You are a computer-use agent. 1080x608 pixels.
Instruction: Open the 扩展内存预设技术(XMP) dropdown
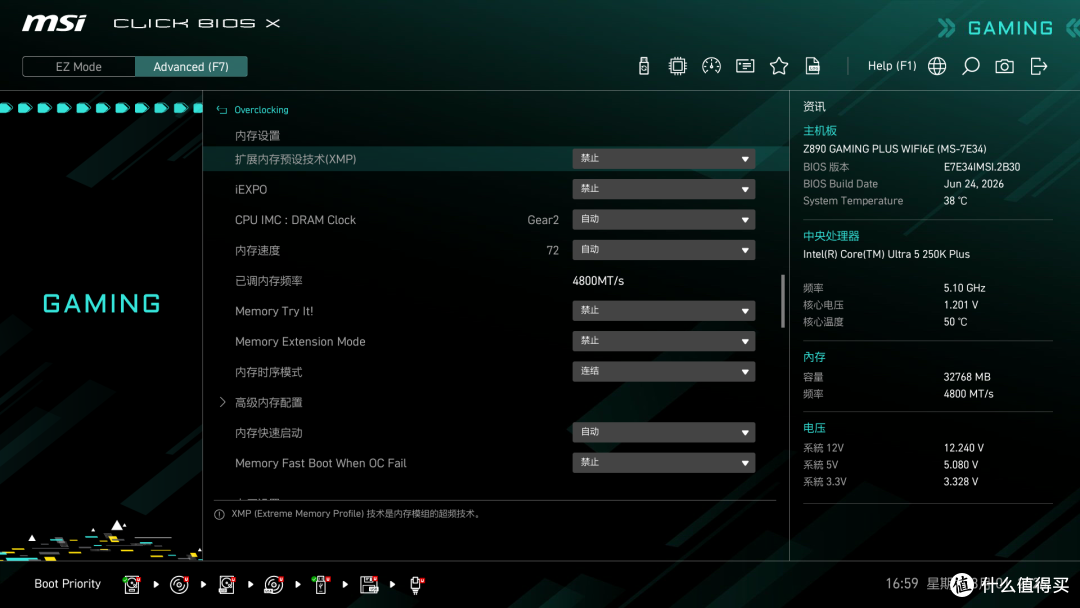tap(663, 159)
